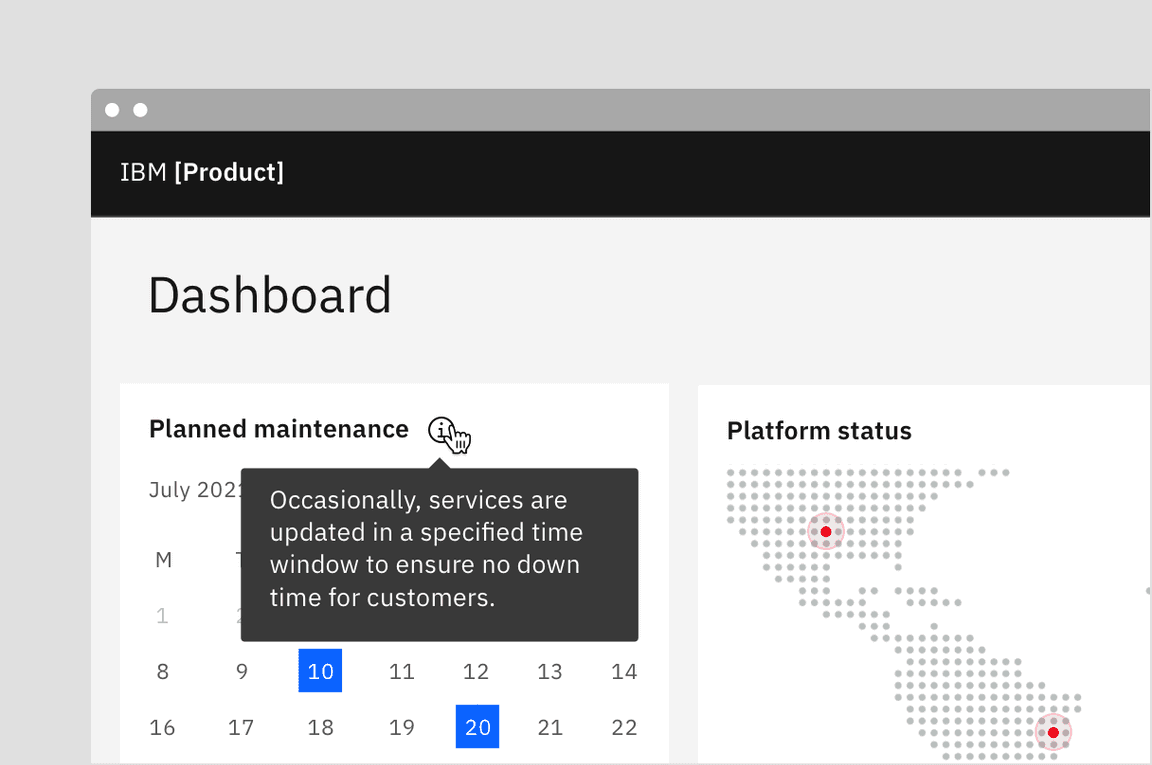Screen dimensions: 1152x765
Task: Click the red status marker over South America
Action: point(1053,732)
